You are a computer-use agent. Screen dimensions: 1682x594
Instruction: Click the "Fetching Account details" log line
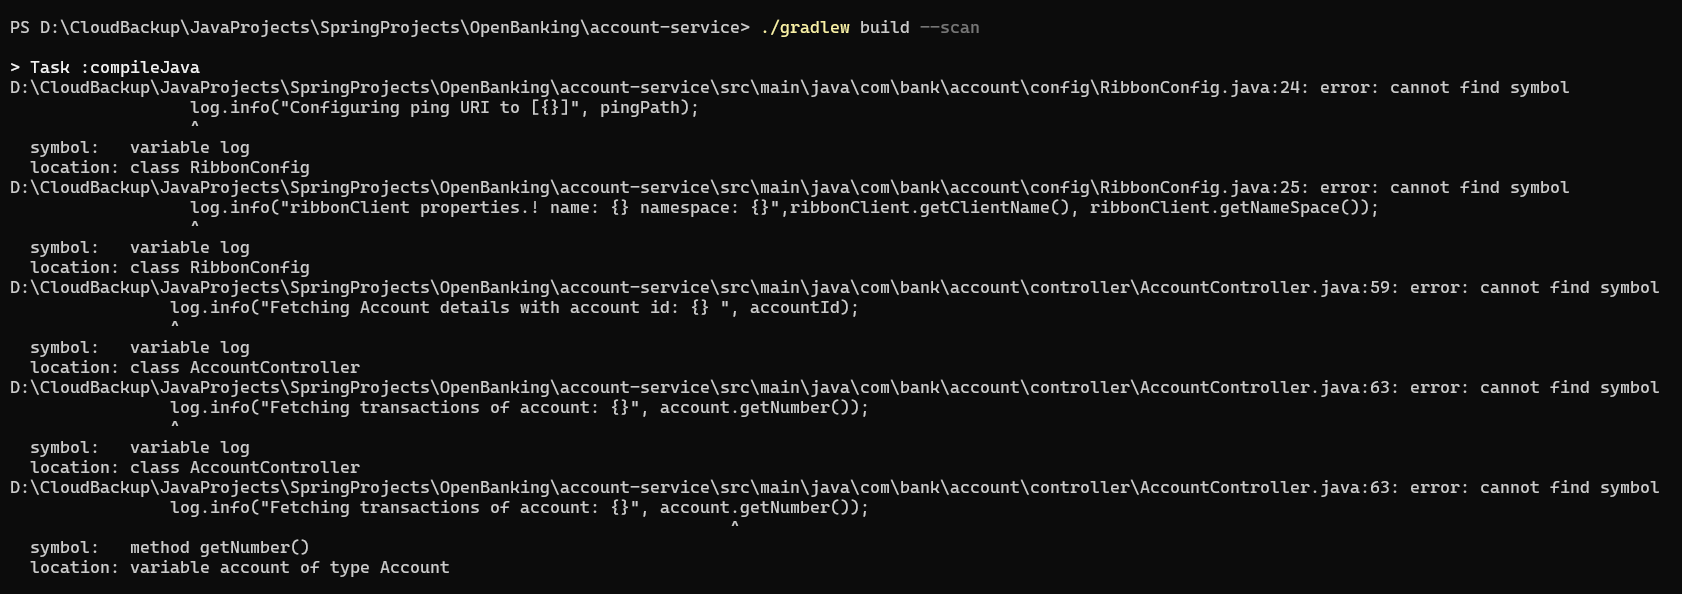click(515, 308)
